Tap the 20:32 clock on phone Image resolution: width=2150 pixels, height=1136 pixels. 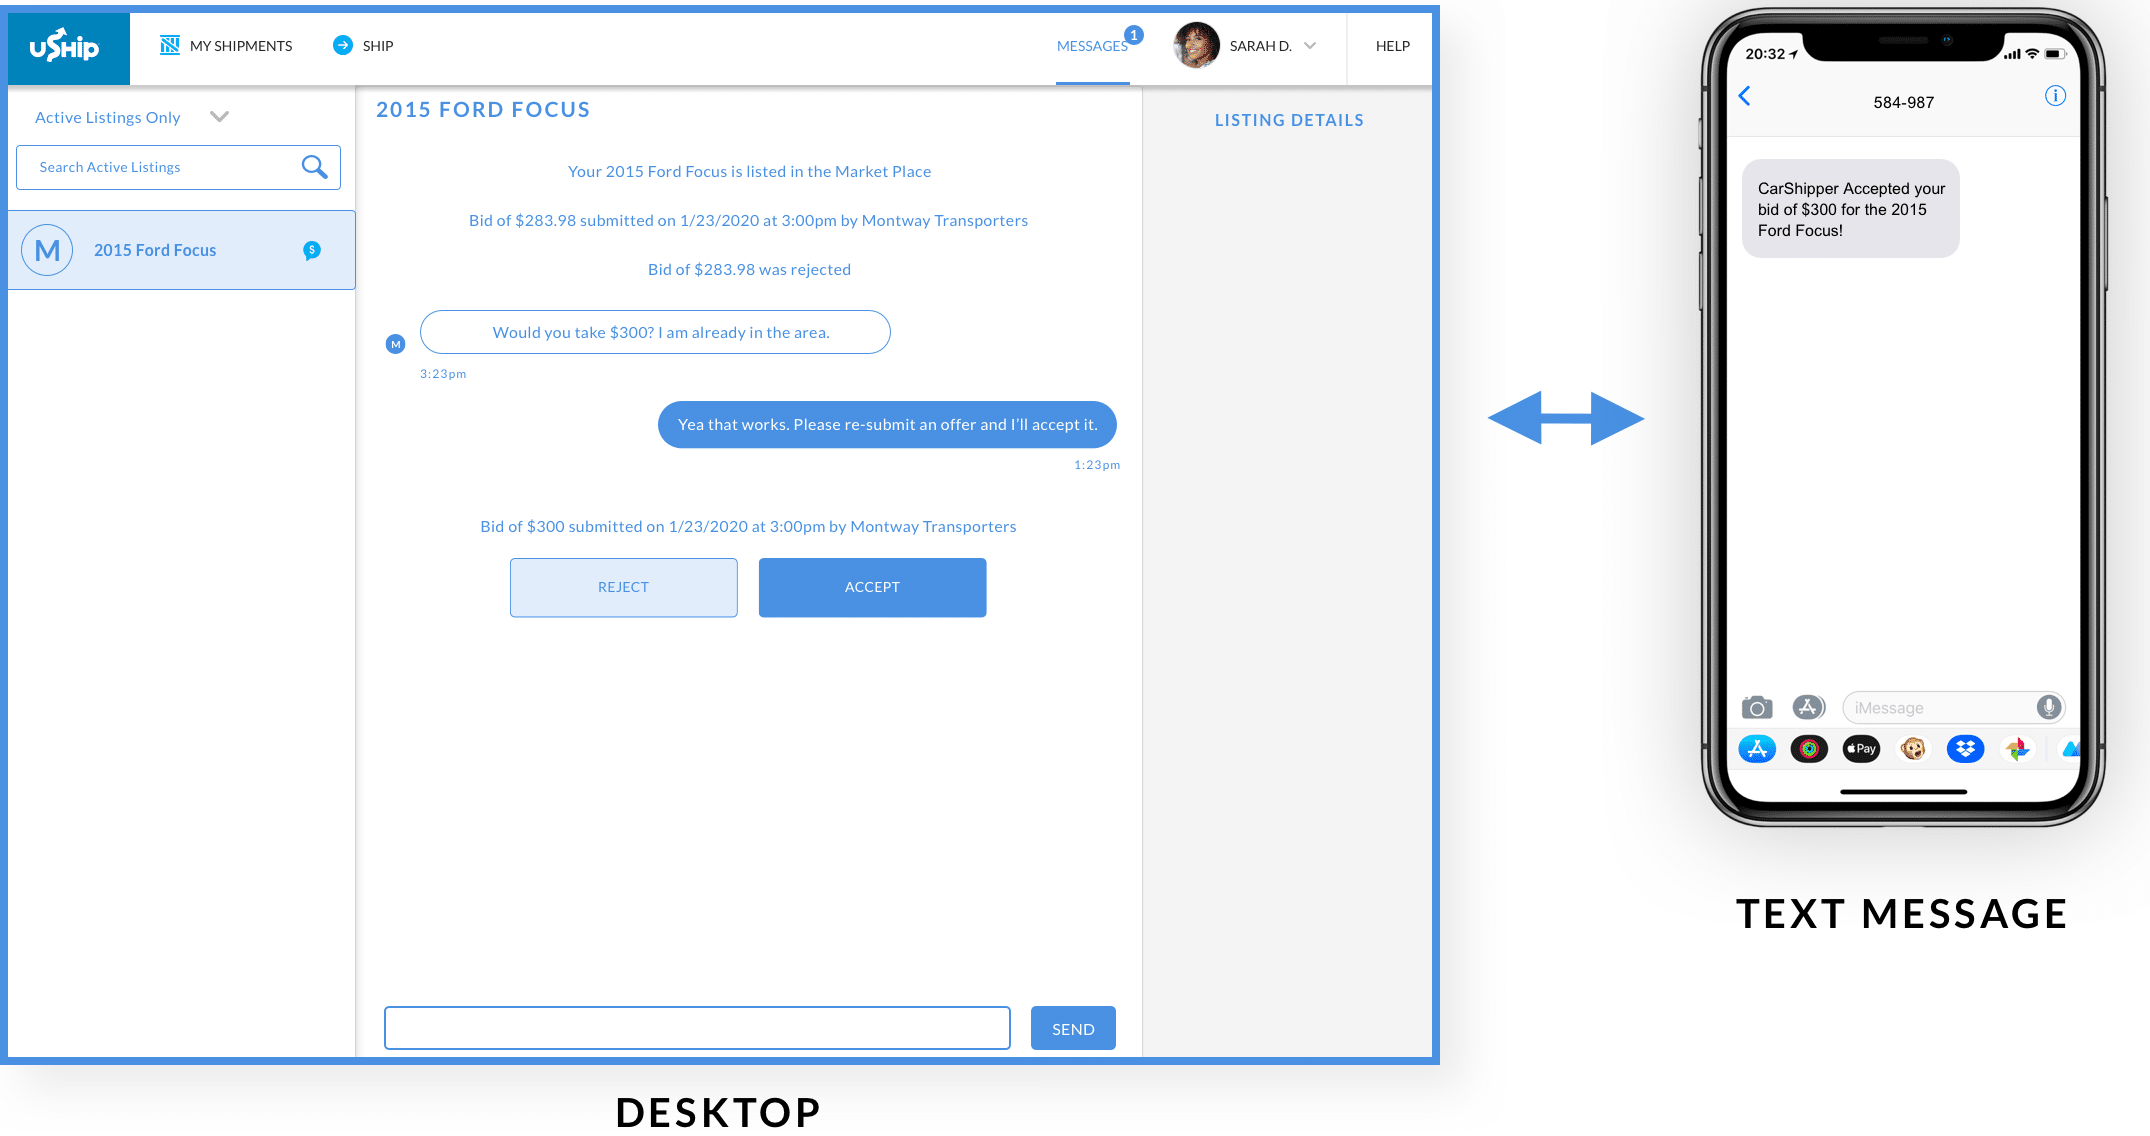(1765, 54)
